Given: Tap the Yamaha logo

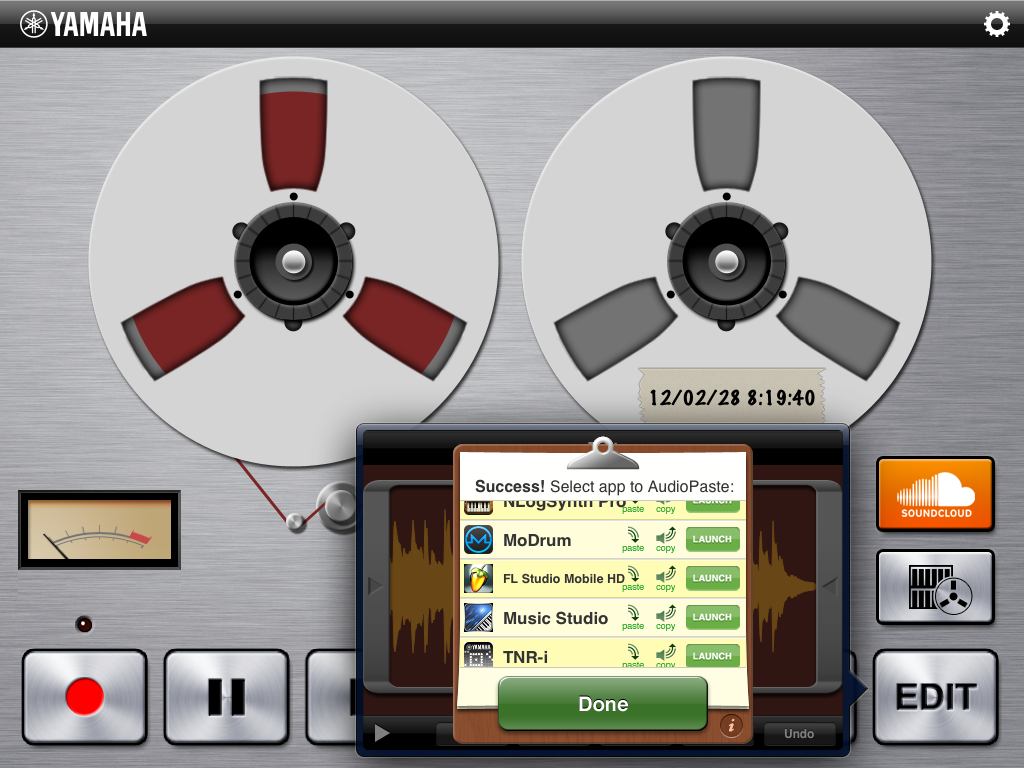Looking at the screenshot, I should [83, 25].
